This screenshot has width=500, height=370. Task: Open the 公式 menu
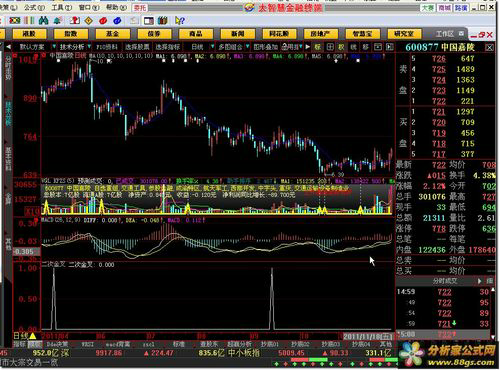[34, 7]
